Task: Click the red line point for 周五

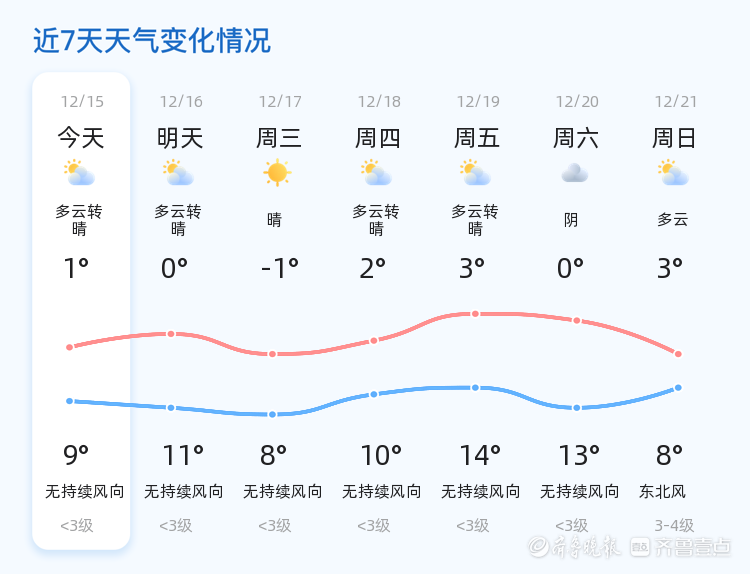Action: tap(476, 314)
